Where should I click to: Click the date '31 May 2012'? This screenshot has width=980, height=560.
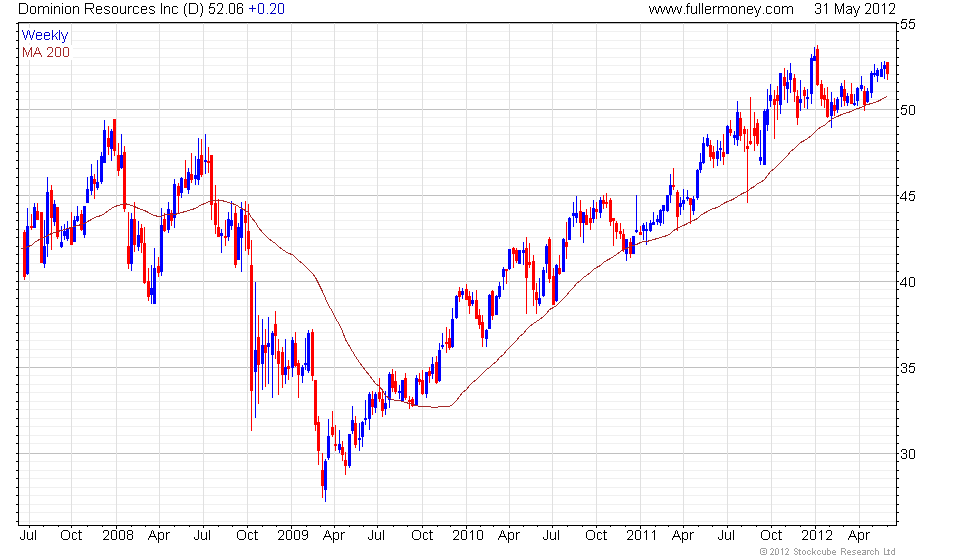[855, 9]
